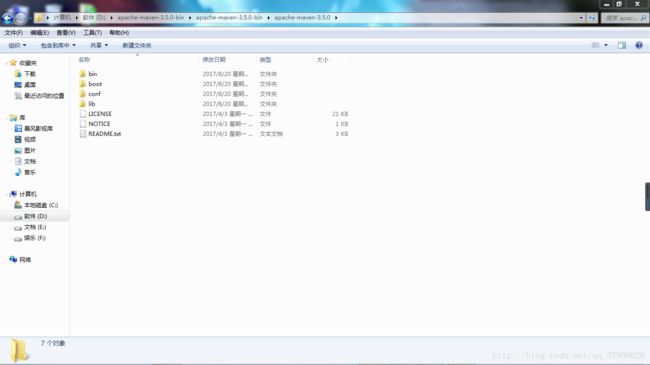Viewport: 650px width, 365px height.
Task: Open the Organize toolbar dropdown
Action: point(17,45)
